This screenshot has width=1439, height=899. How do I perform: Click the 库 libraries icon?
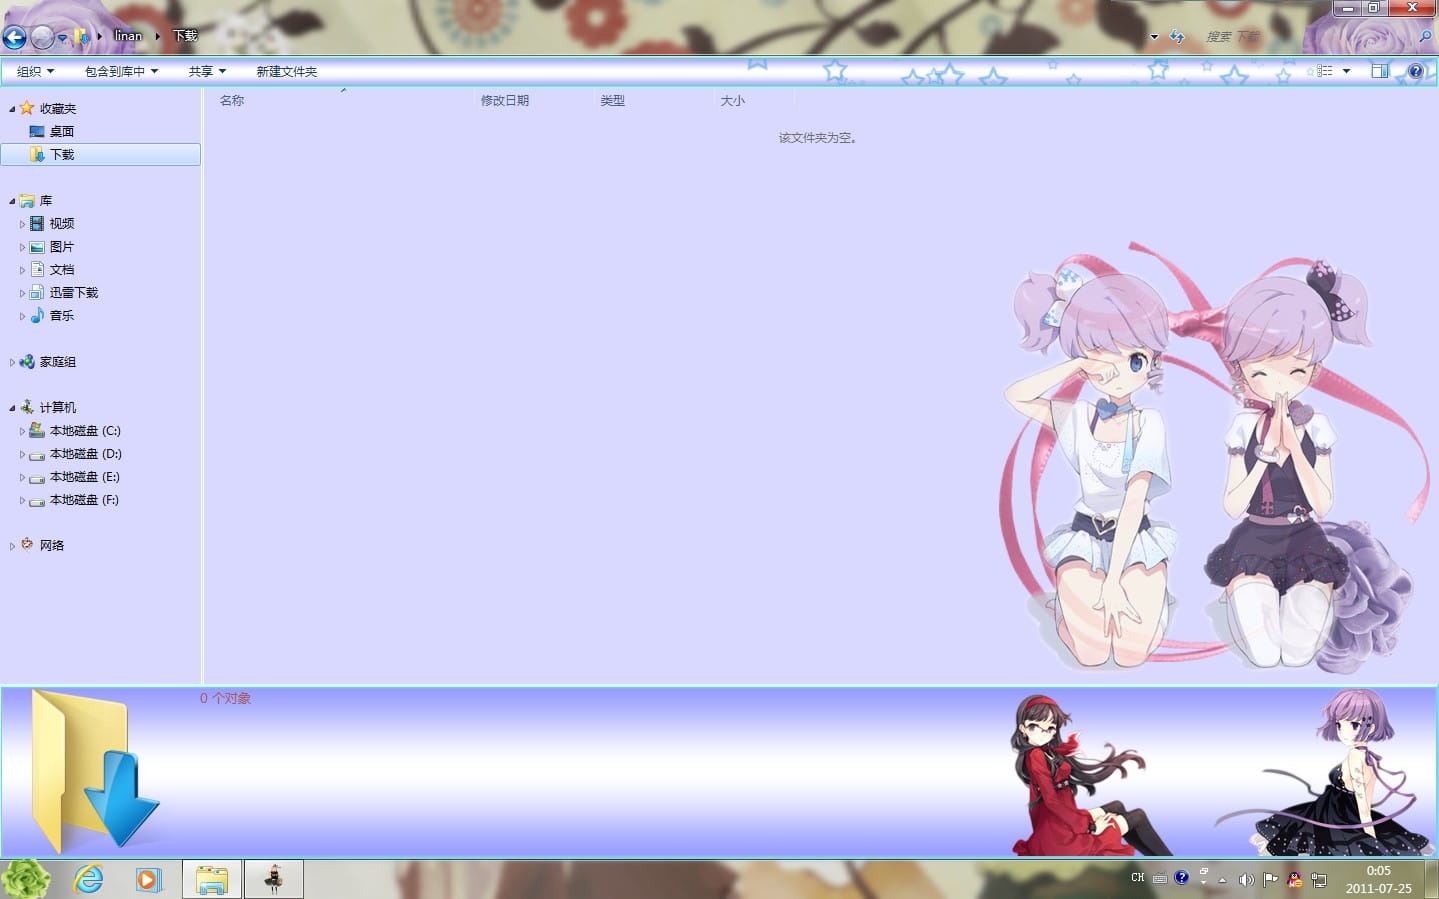pyautogui.click(x=27, y=201)
